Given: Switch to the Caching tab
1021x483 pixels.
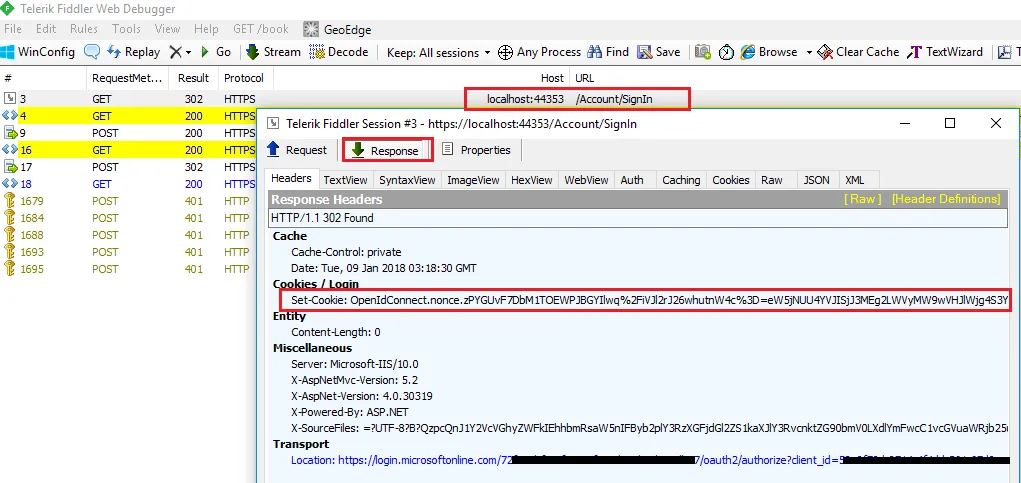Looking at the screenshot, I should [681, 180].
